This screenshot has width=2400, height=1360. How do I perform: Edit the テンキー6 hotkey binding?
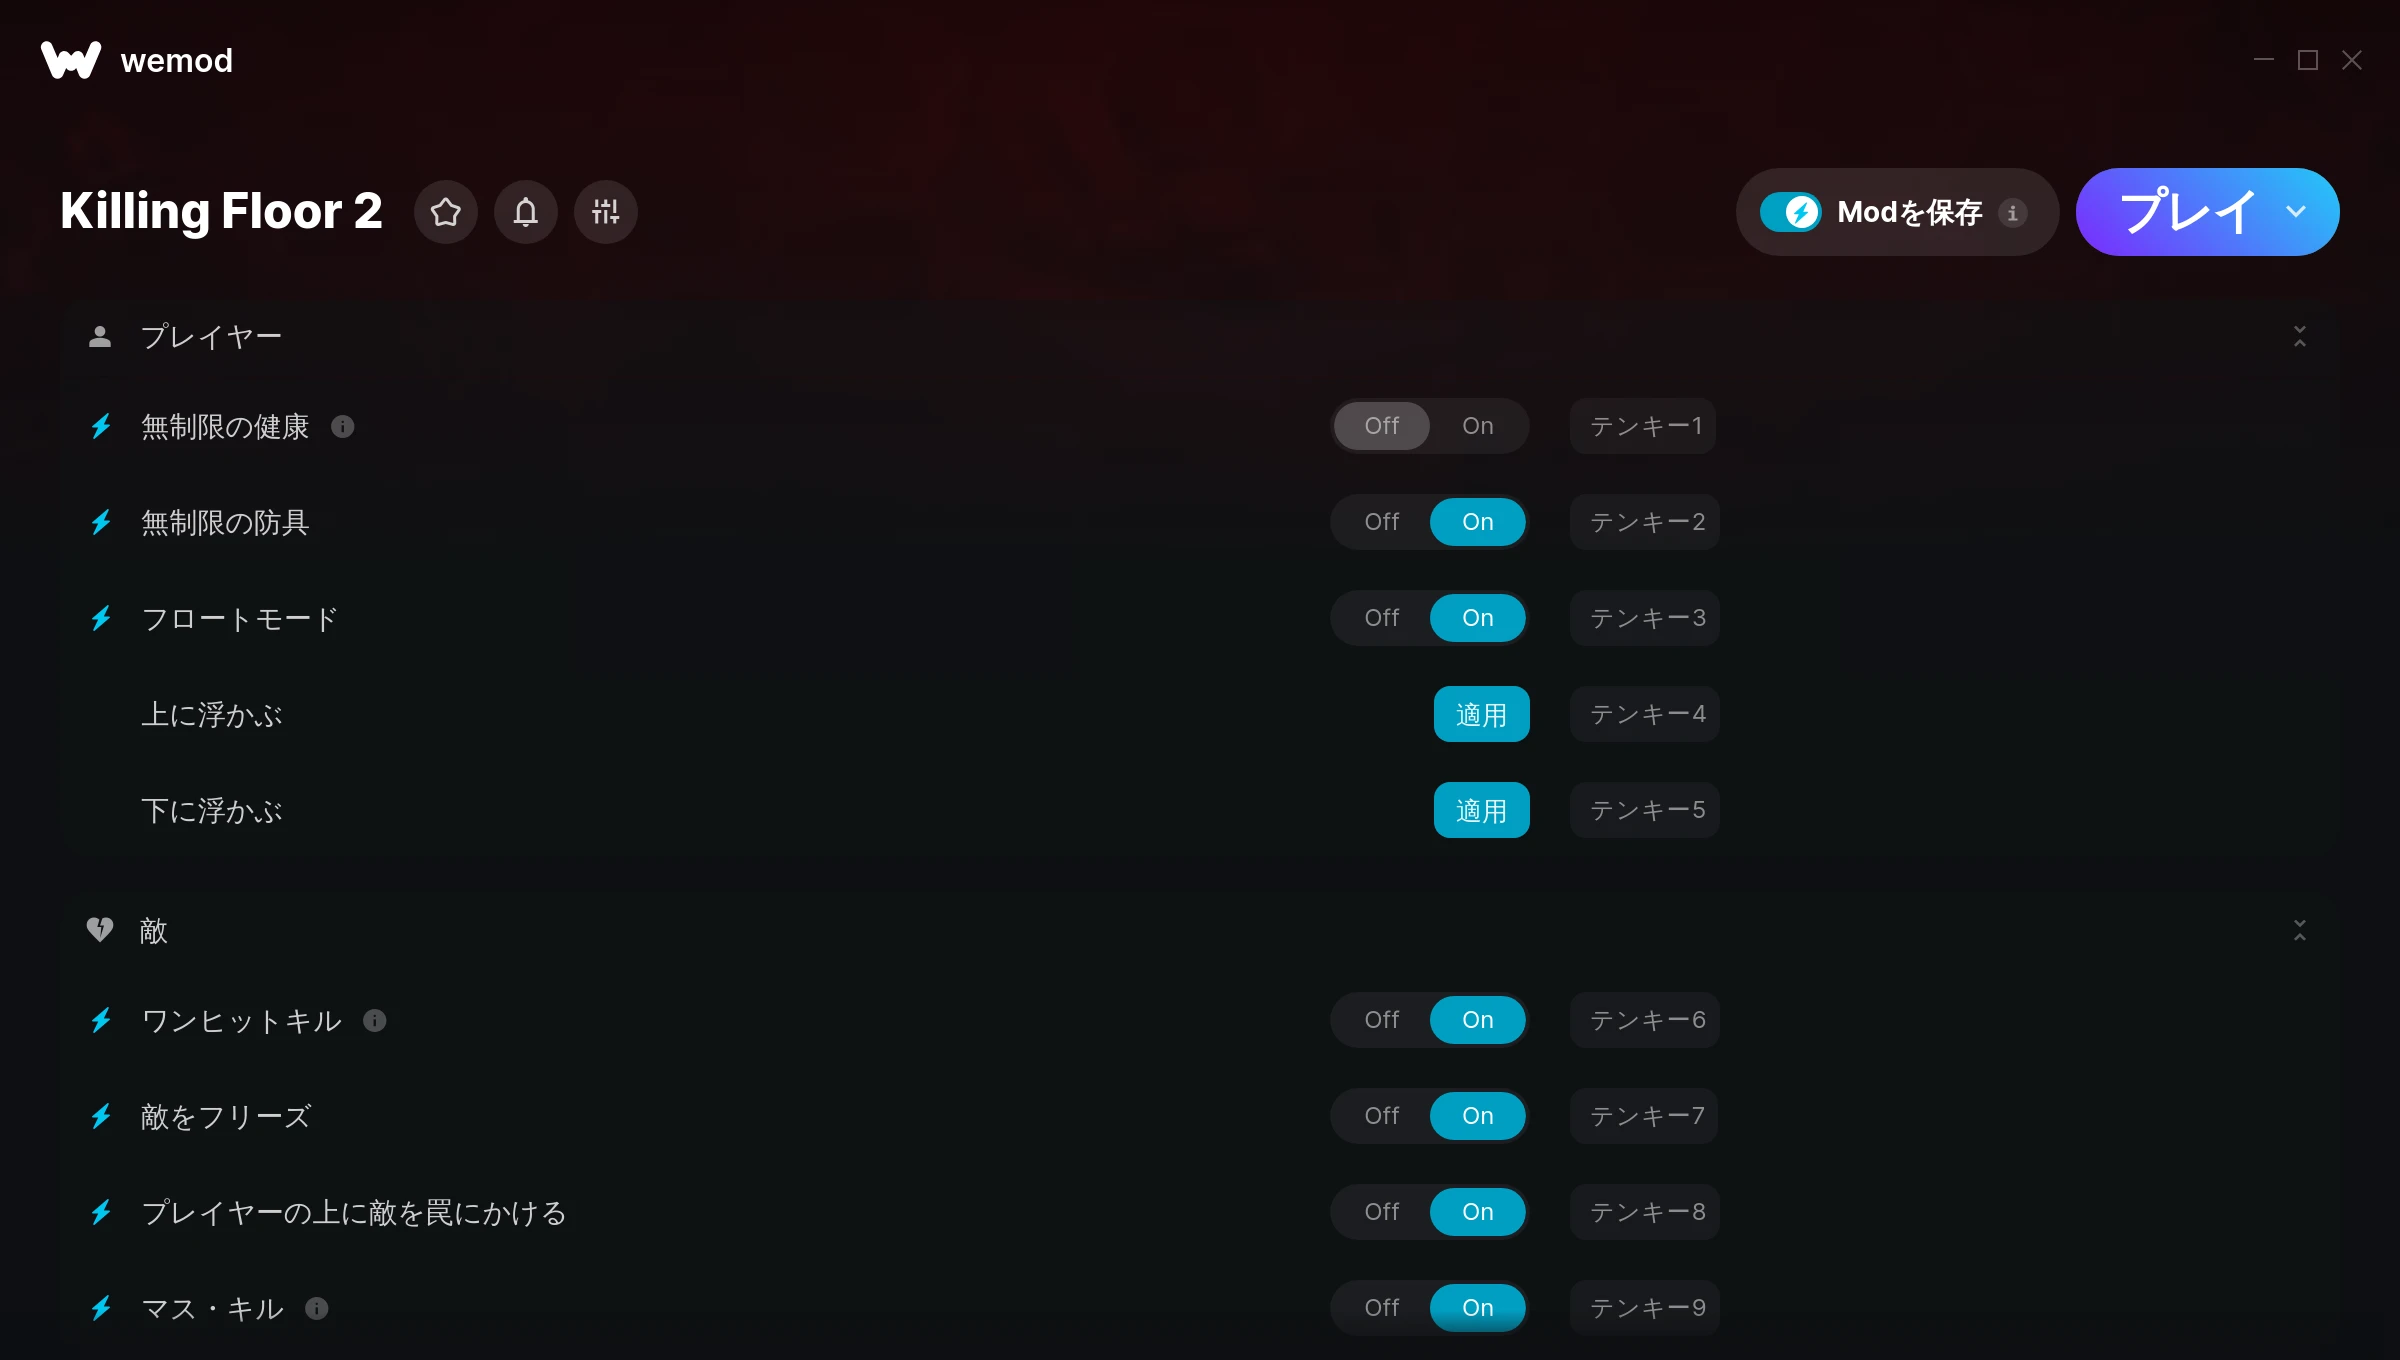coord(1645,1020)
